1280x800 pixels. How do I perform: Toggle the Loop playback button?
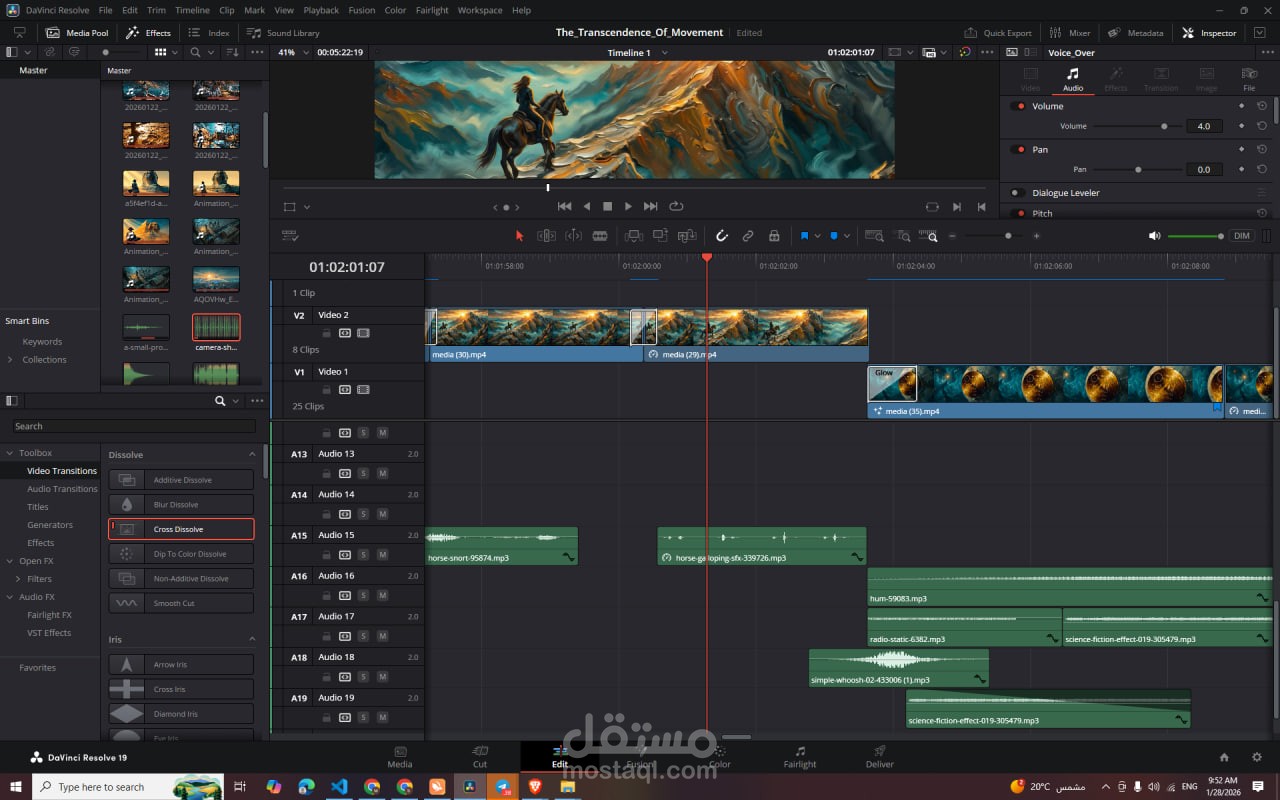coord(676,206)
